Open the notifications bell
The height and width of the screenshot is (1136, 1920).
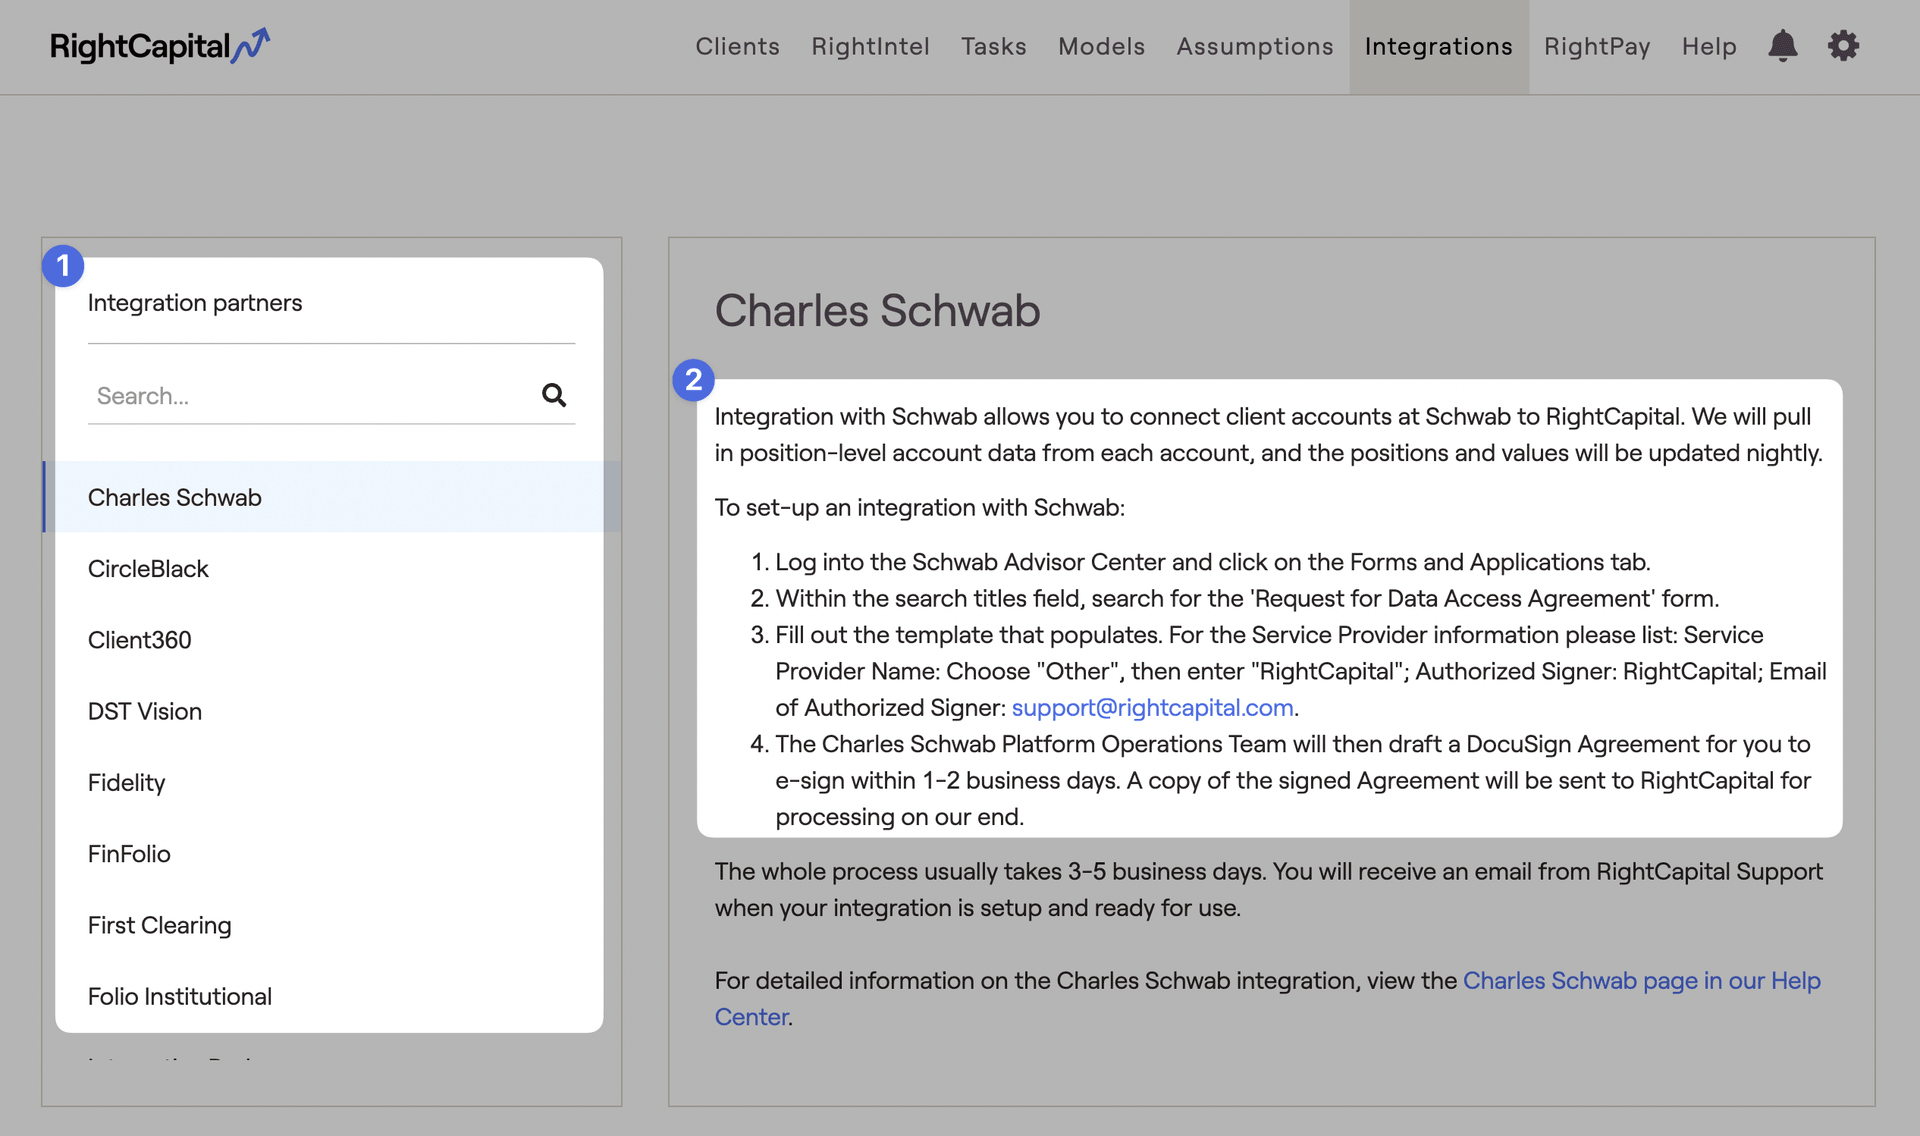tap(1782, 46)
